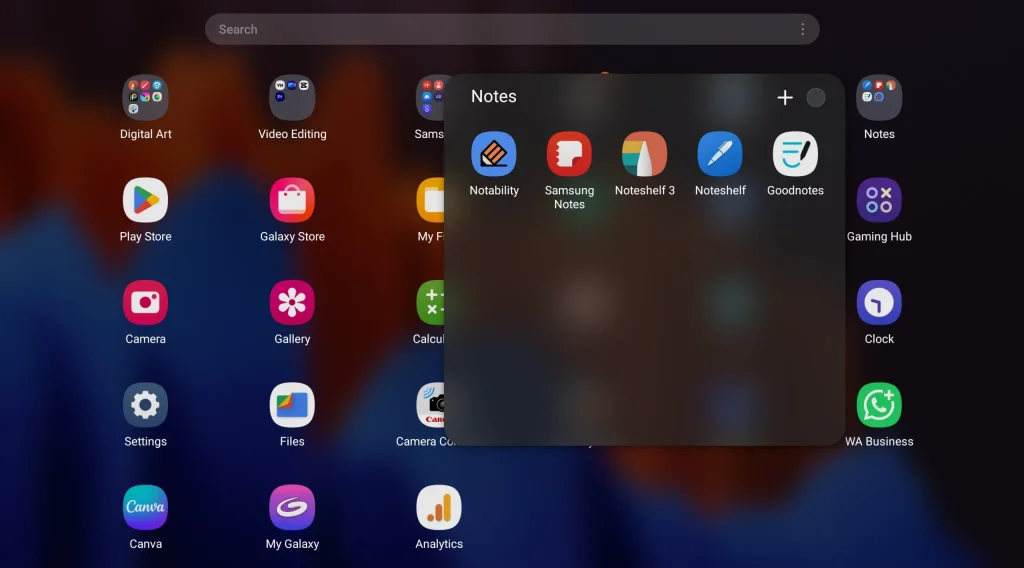Open the Notes folder in the app grid

tap(879, 98)
